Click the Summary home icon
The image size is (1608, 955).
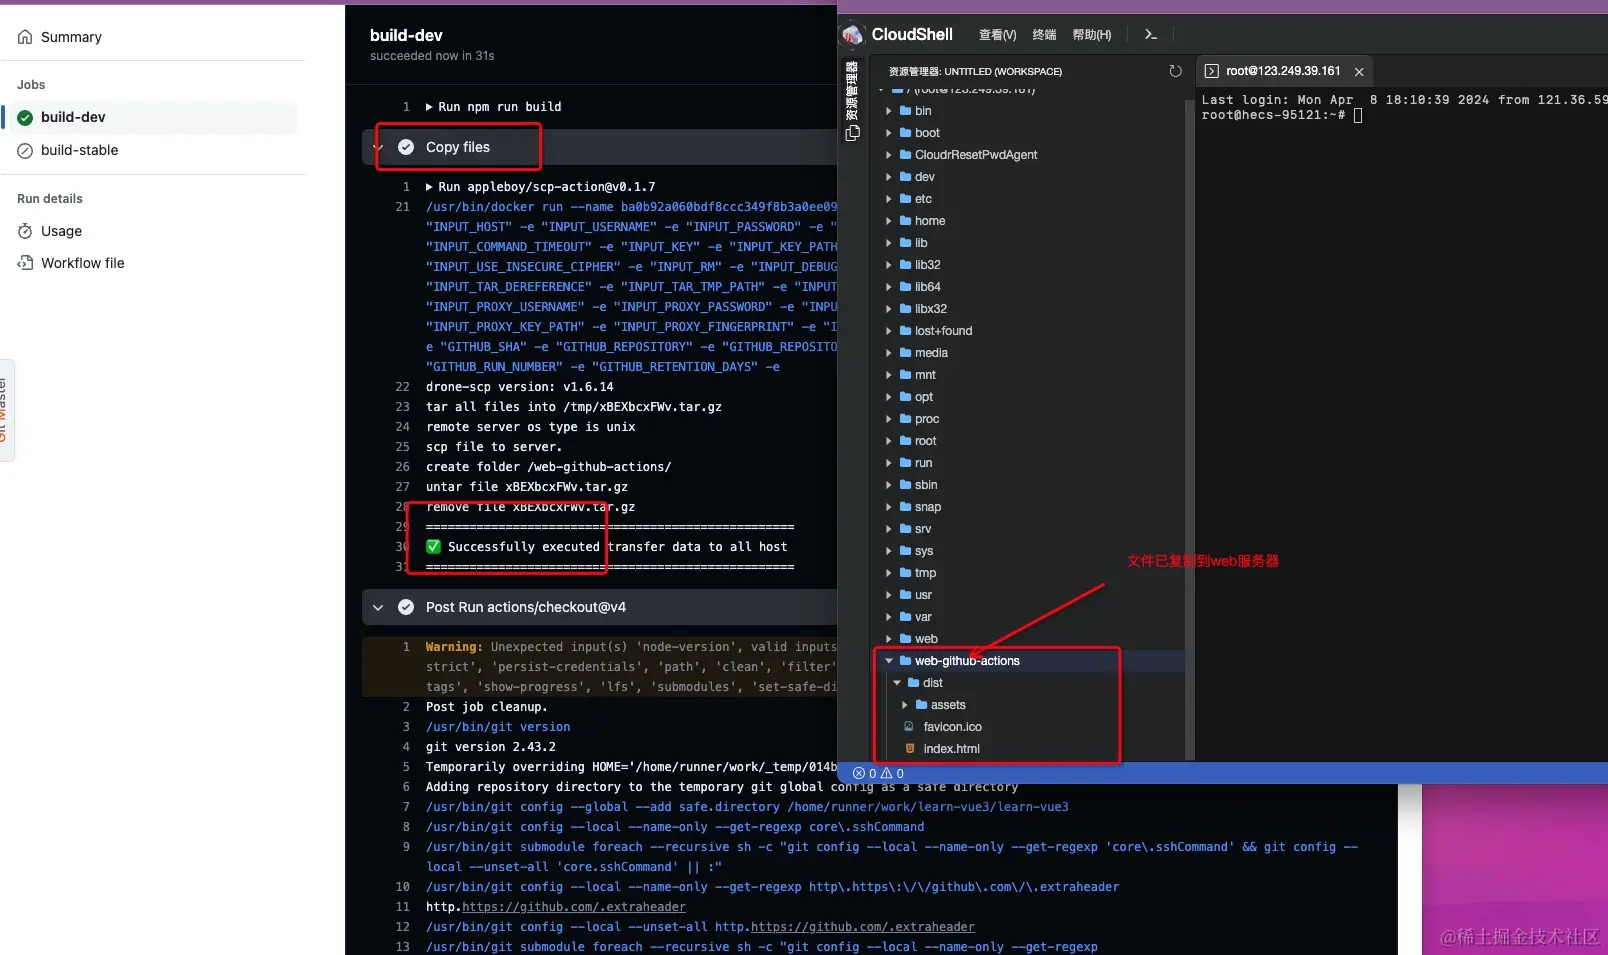pyautogui.click(x=25, y=37)
